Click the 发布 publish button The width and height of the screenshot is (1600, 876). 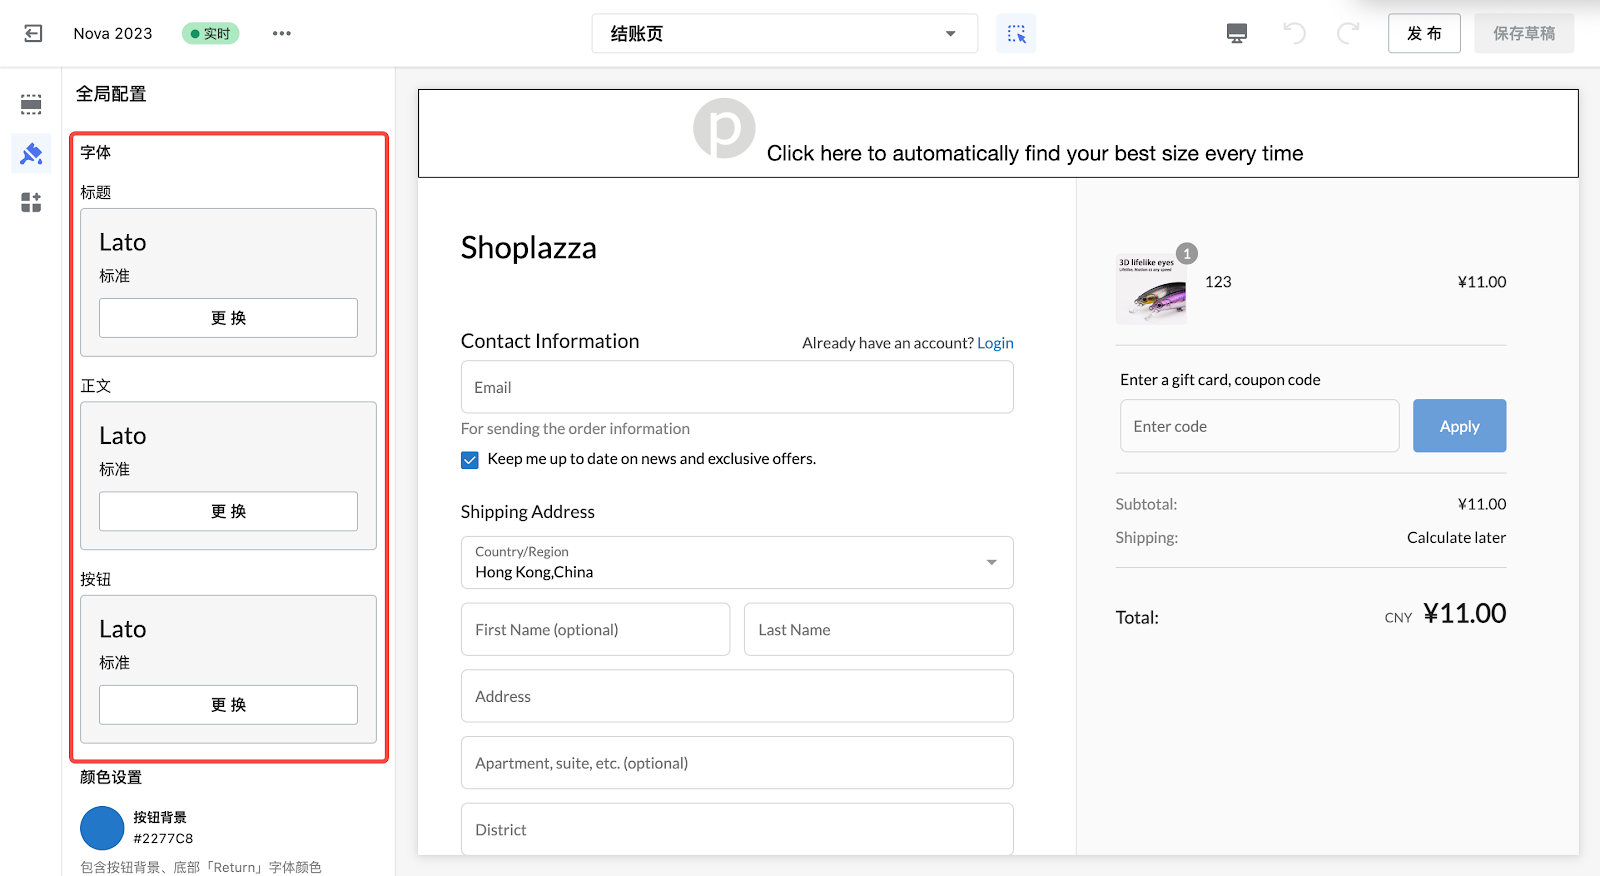(1424, 33)
